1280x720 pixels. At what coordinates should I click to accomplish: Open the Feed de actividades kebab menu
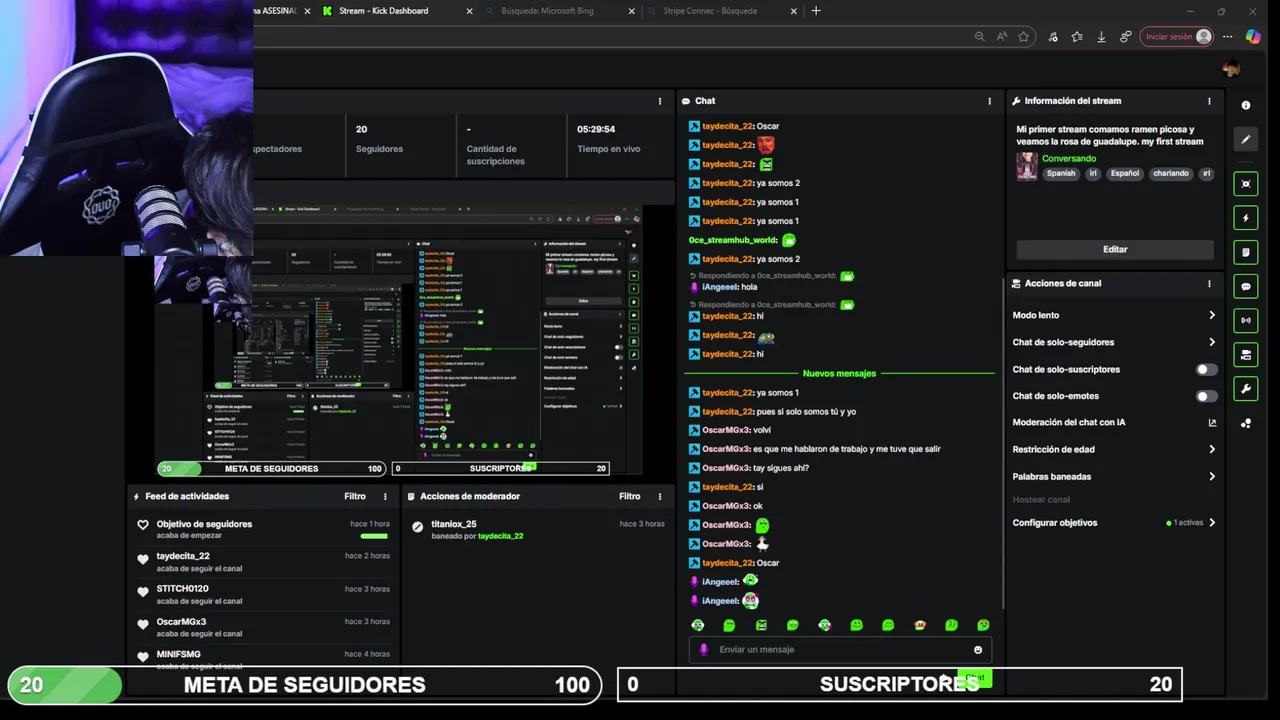tap(385, 497)
